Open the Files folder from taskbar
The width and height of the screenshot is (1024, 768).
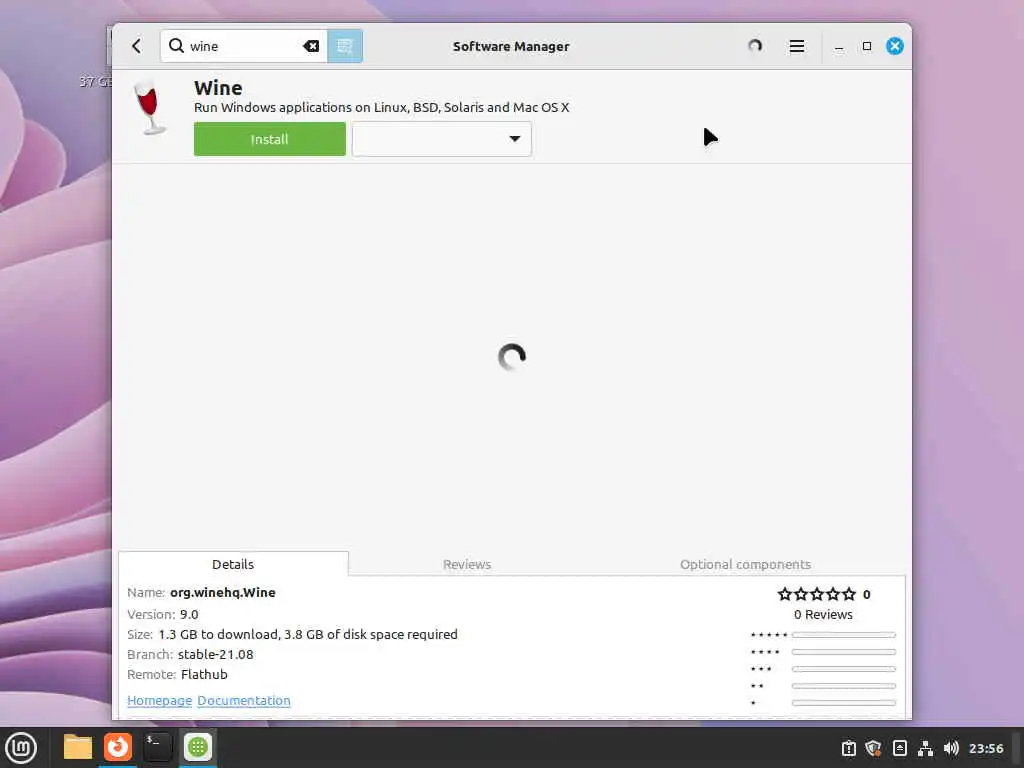click(x=78, y=747)
